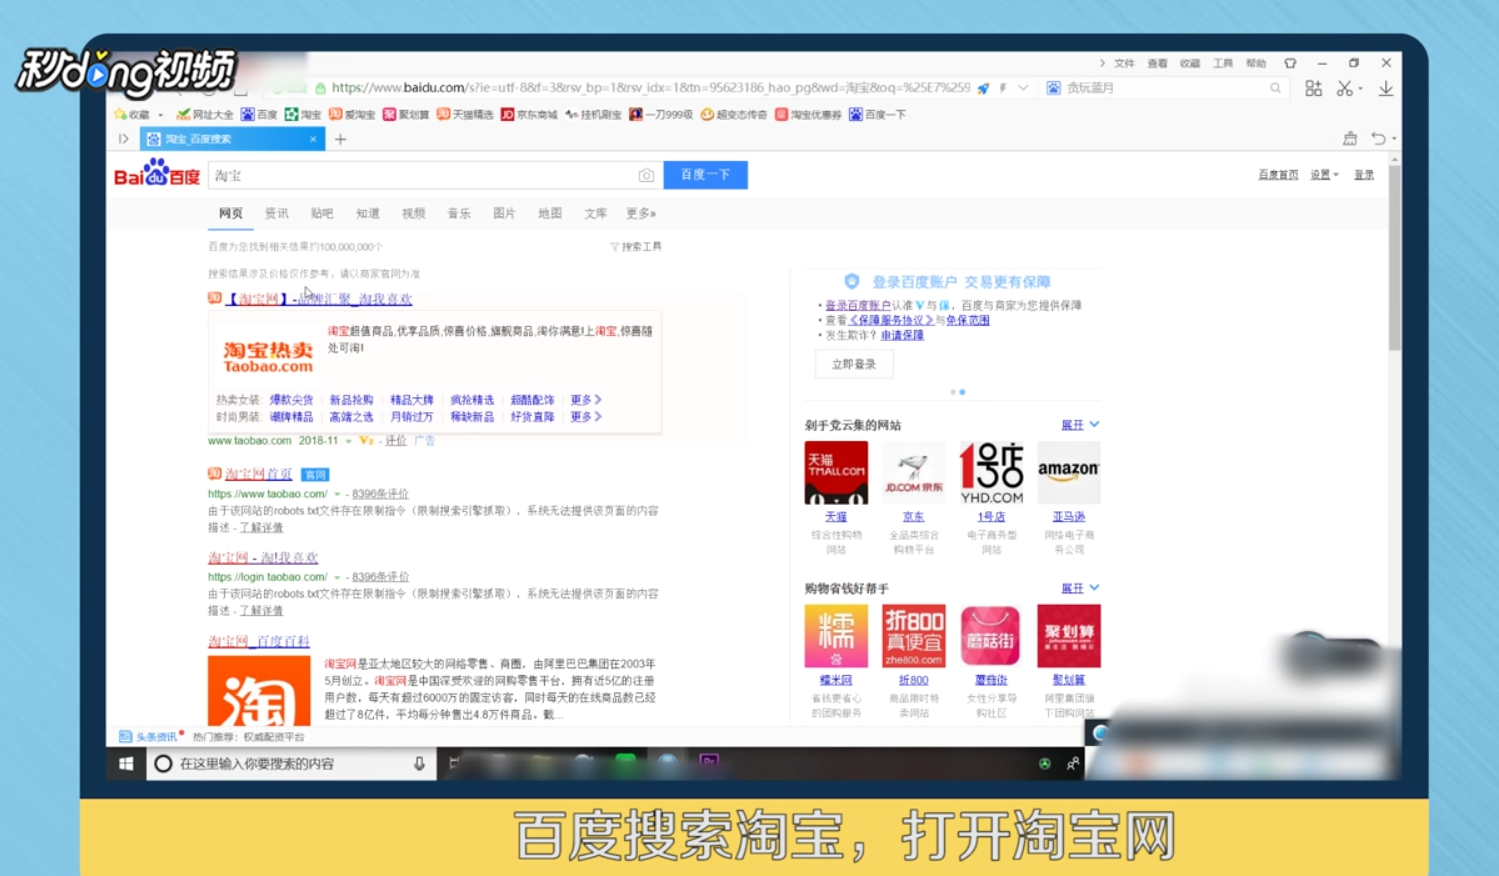
Task: Open the 折800 site icon
Action: [913, 636]
